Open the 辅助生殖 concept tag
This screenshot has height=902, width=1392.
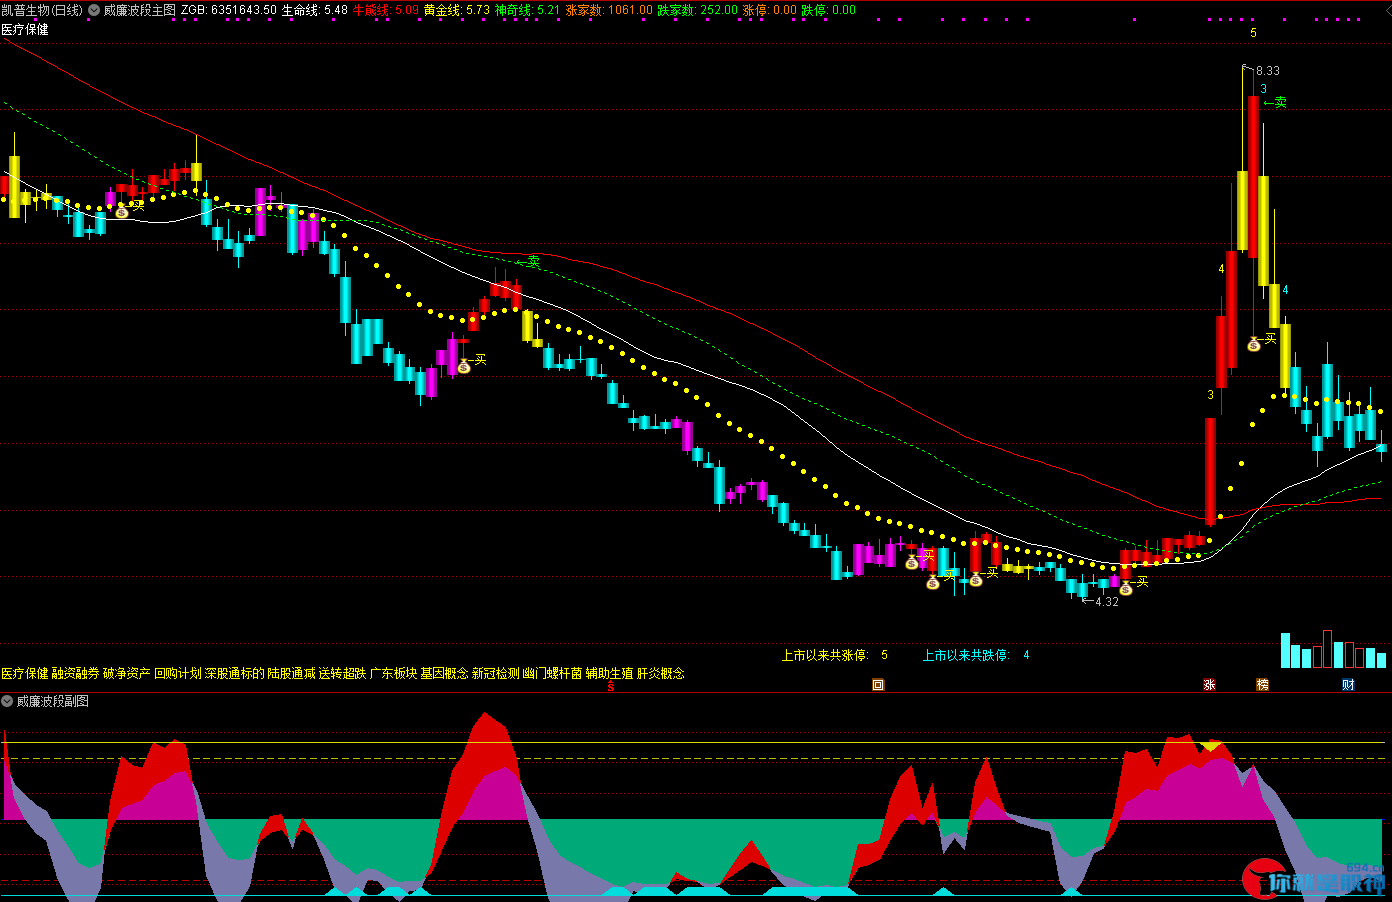(x=610, y=674)
